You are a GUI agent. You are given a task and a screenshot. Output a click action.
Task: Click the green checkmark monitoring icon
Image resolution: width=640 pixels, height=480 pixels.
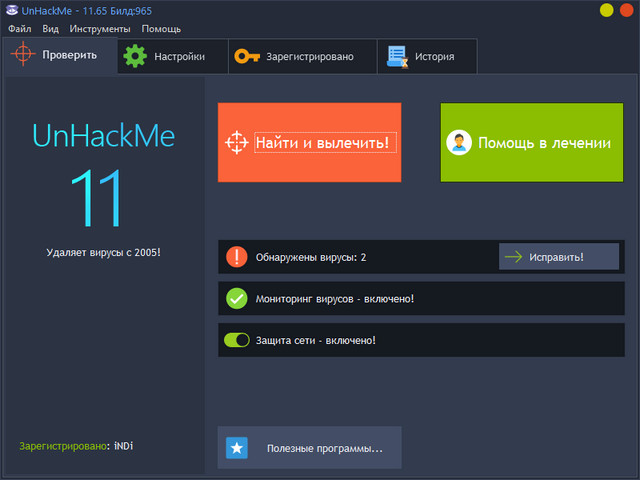pyautogui.click(x=237, y=298)
